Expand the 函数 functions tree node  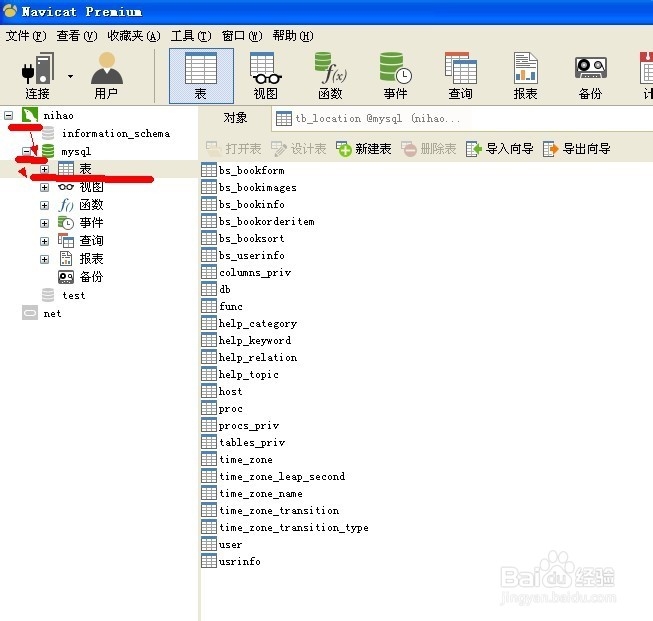pos(45,205)
